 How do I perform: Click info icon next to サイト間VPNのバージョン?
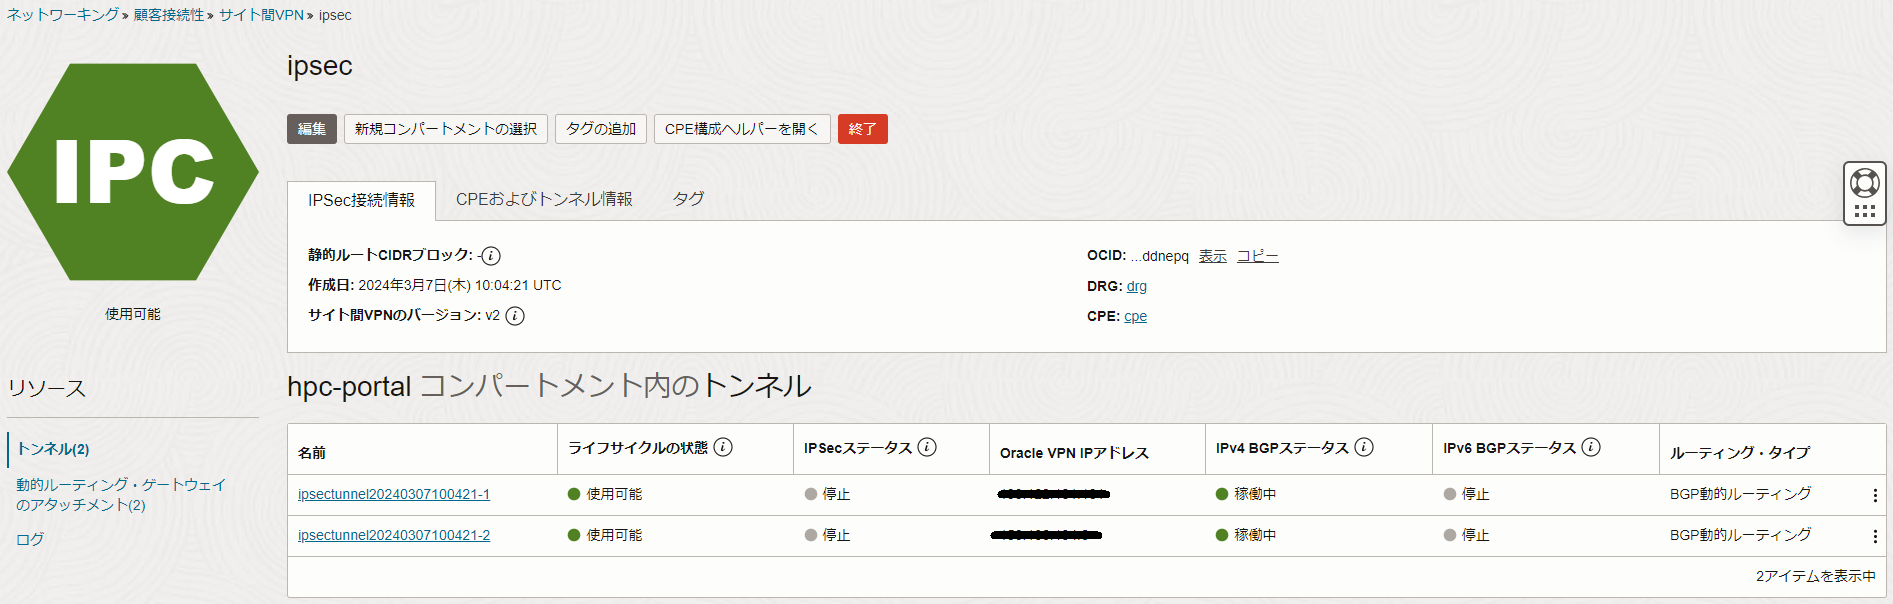click(x=515, y=316)
